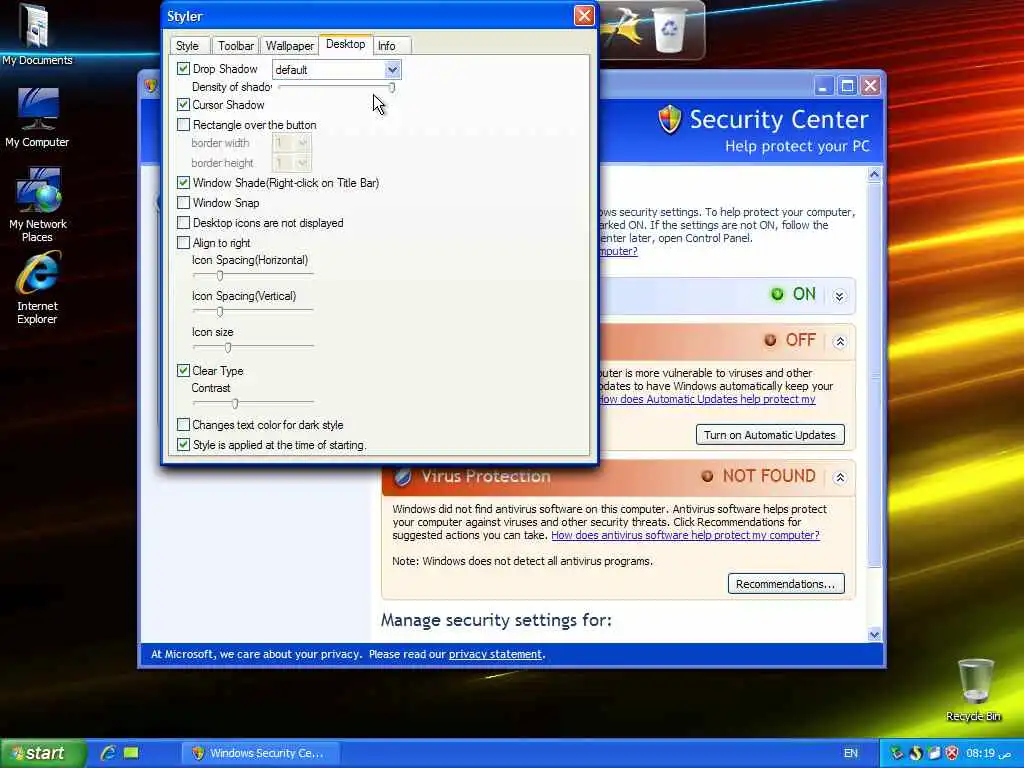Screen dimensions: 1024x768
Task: Open the Start menu
Action: tap(43, 753)
